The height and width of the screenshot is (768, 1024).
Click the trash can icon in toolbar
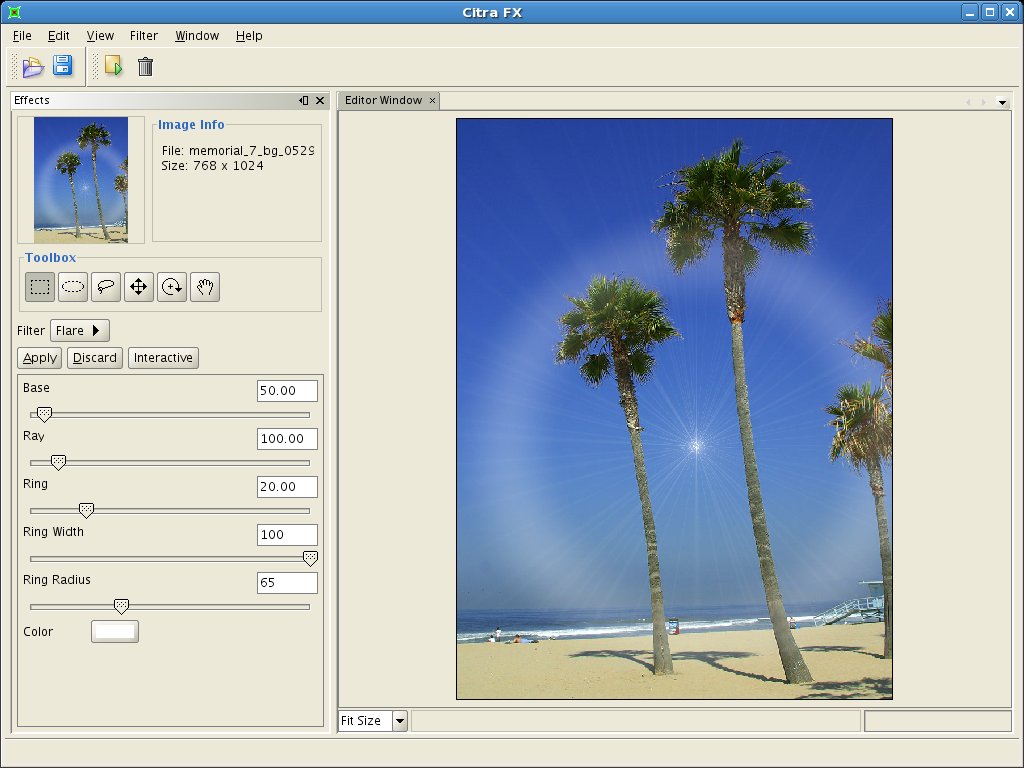click(x=145, y=67)
